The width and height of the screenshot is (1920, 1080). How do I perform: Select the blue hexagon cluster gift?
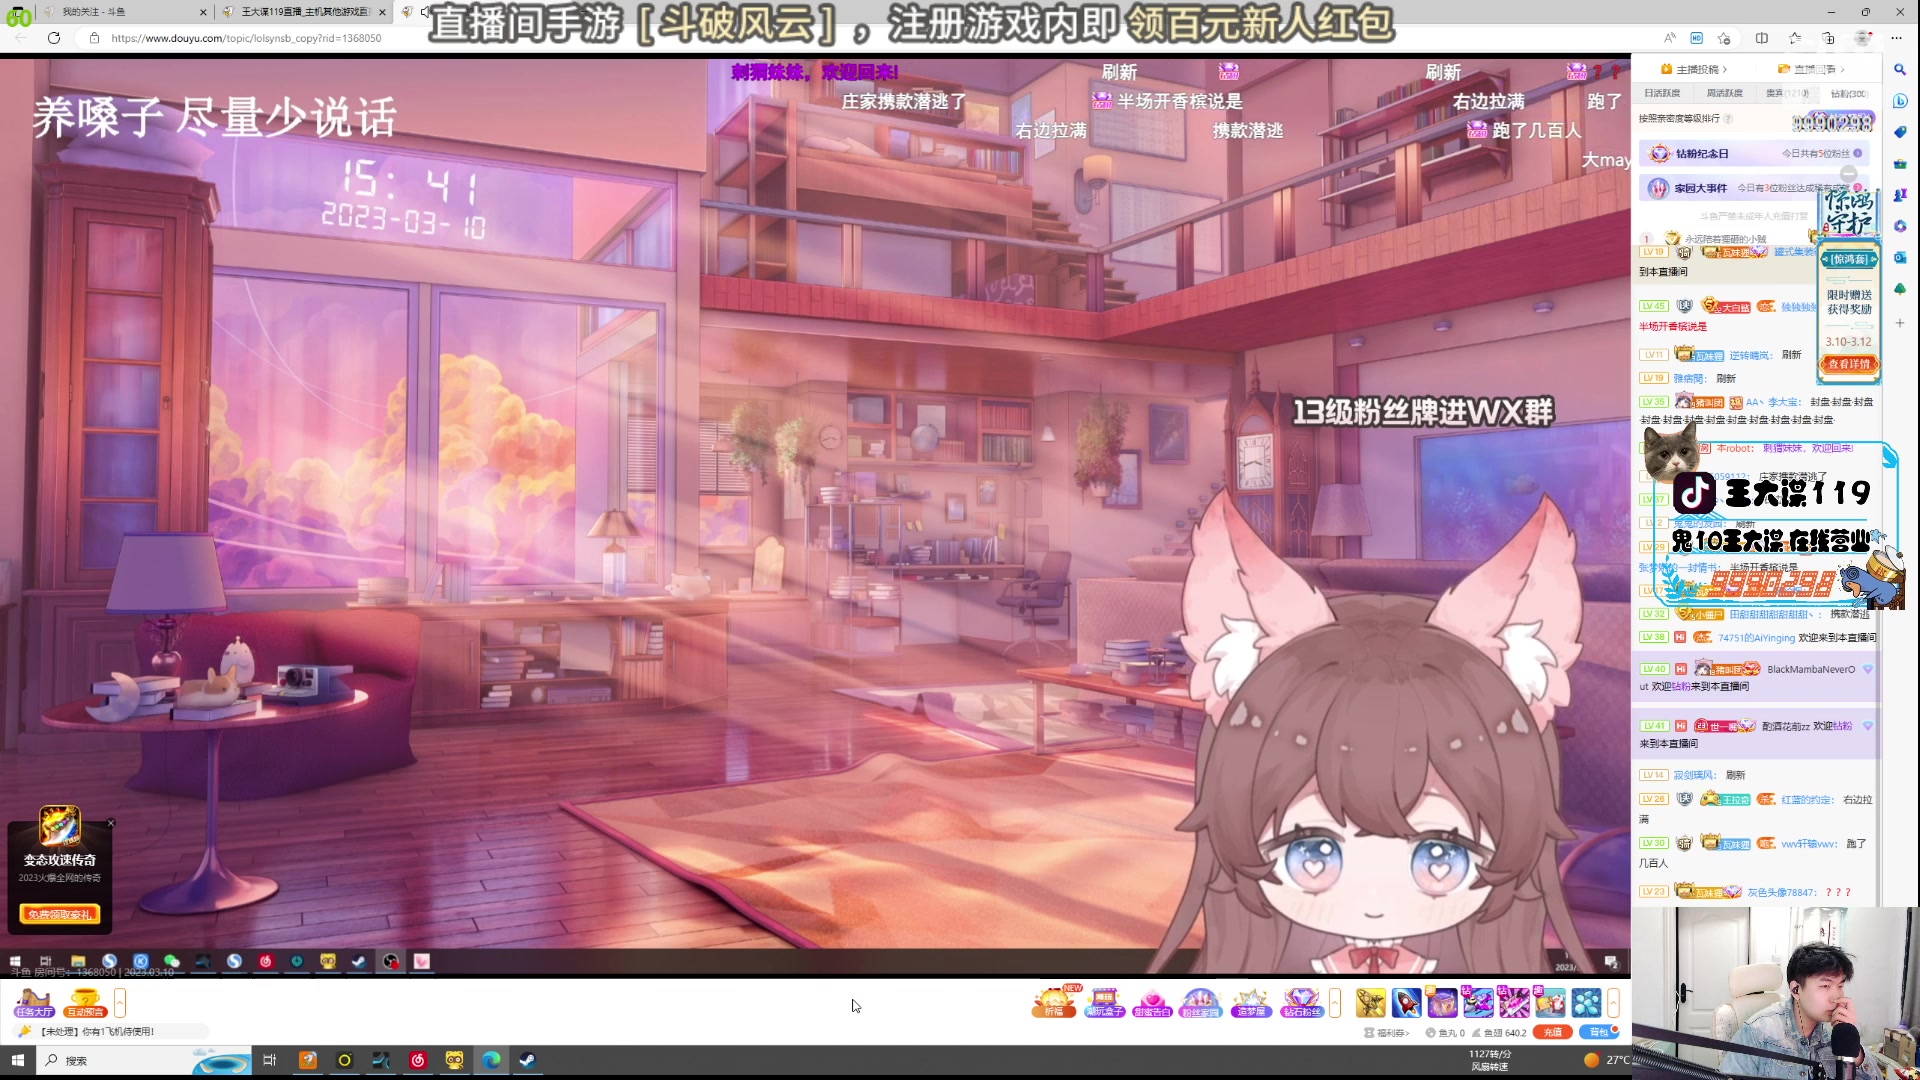coord(1586,1002)
